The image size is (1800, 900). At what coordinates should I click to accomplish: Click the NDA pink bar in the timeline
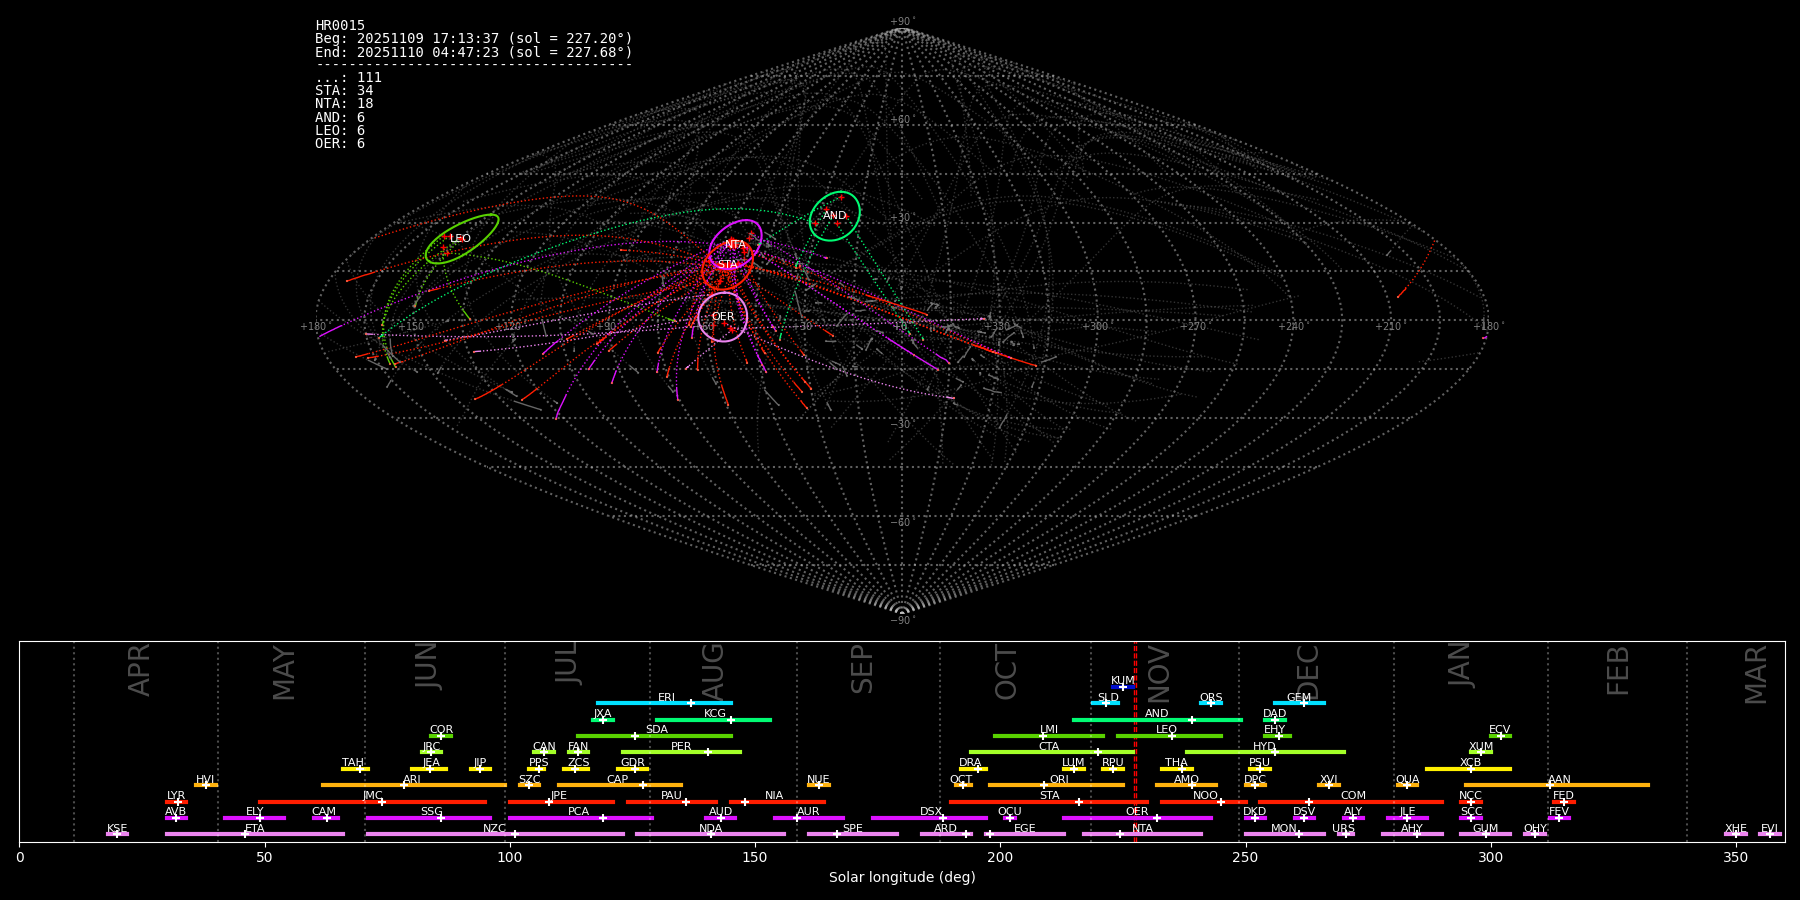coord(710,834)
